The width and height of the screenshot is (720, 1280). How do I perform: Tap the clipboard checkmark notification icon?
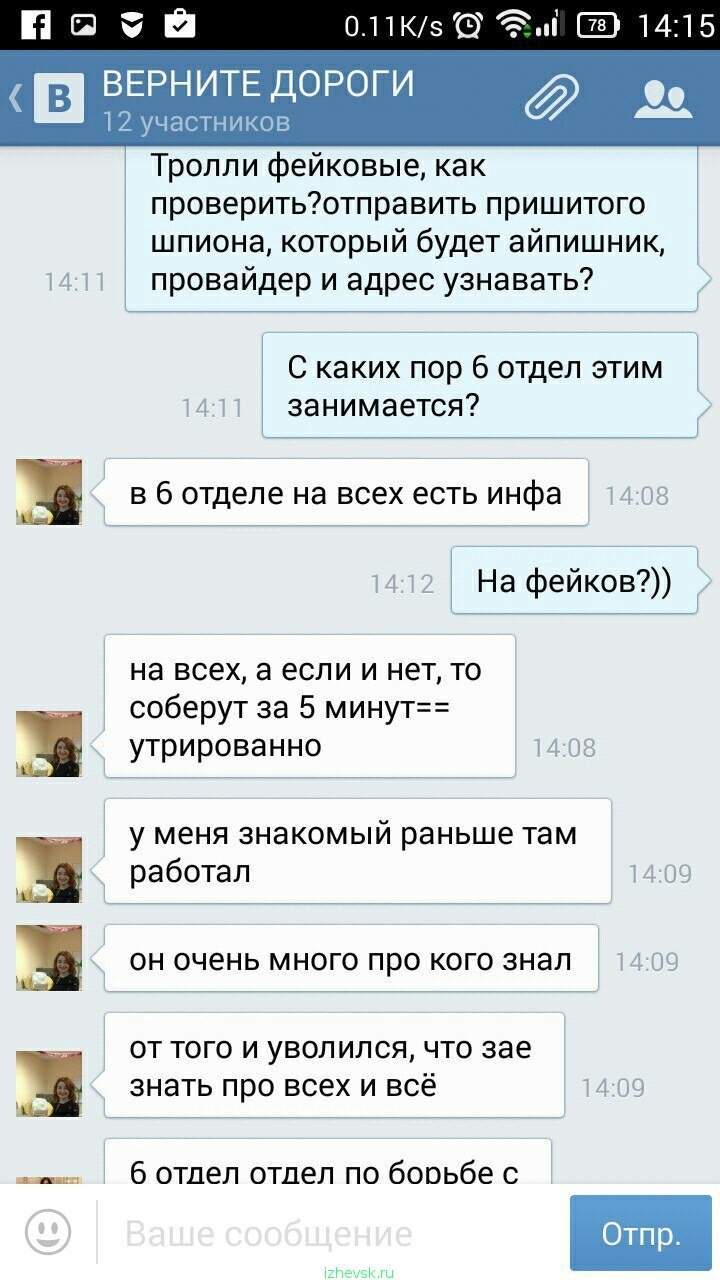[x=178, y=23]
